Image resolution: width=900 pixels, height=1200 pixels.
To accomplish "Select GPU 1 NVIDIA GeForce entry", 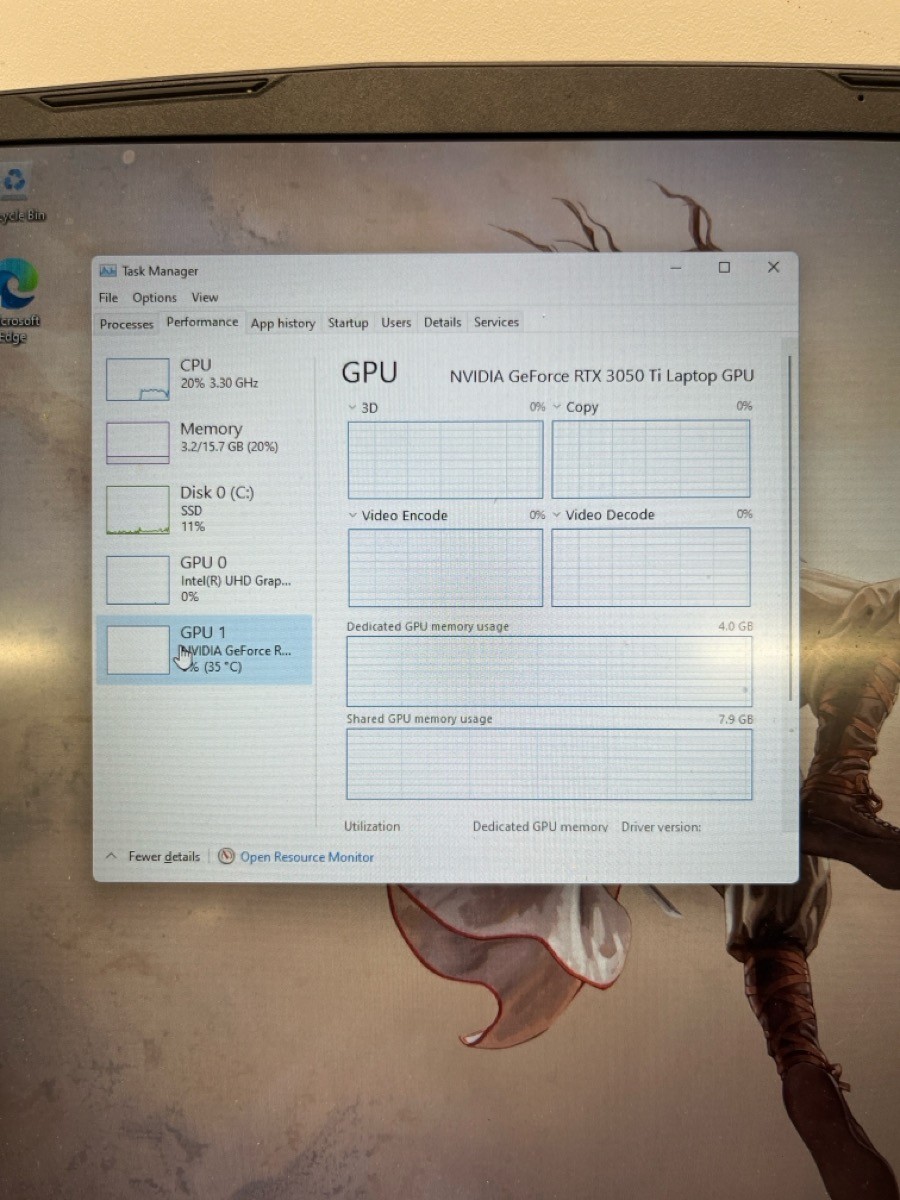I will pyautogui.click(x=205, y=650).
